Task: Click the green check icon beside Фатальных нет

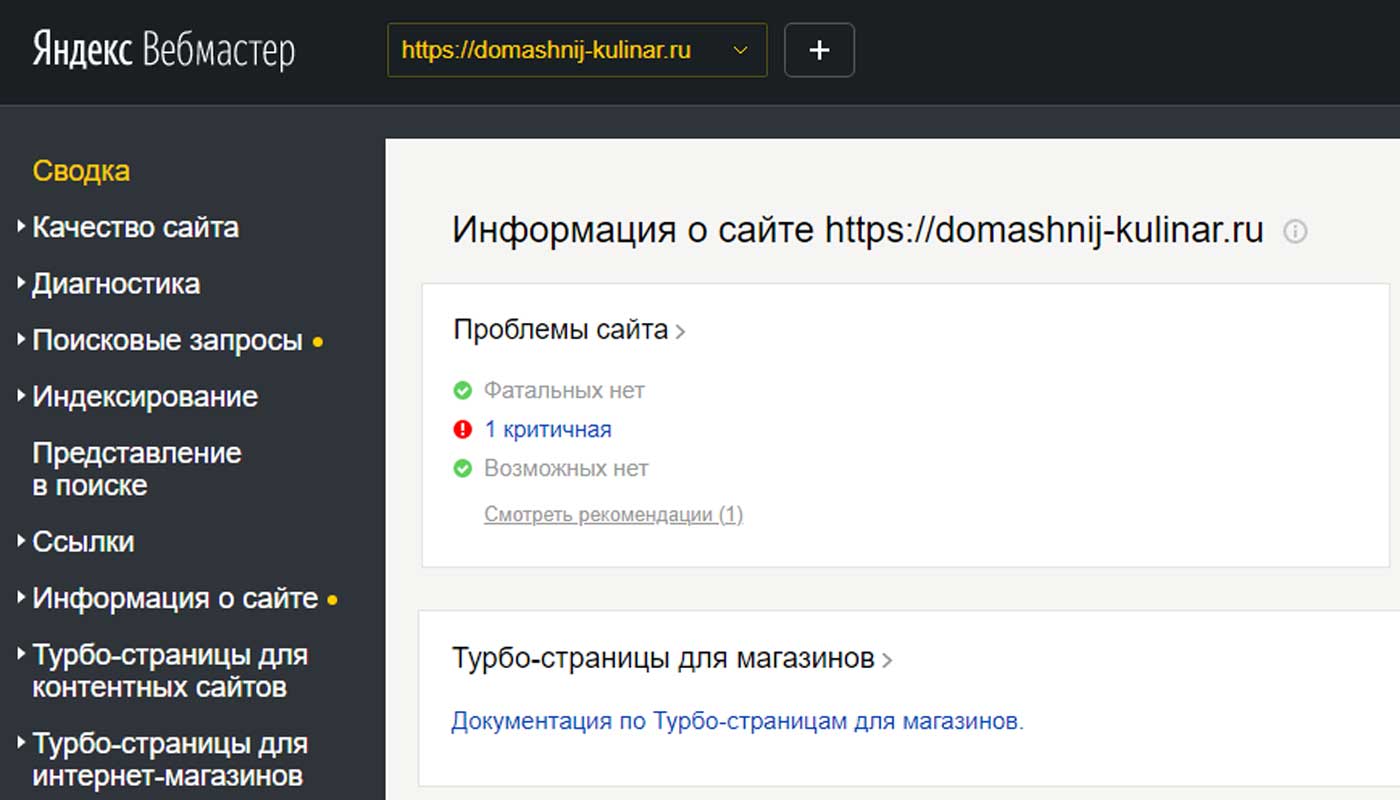Action: point(462,390)
